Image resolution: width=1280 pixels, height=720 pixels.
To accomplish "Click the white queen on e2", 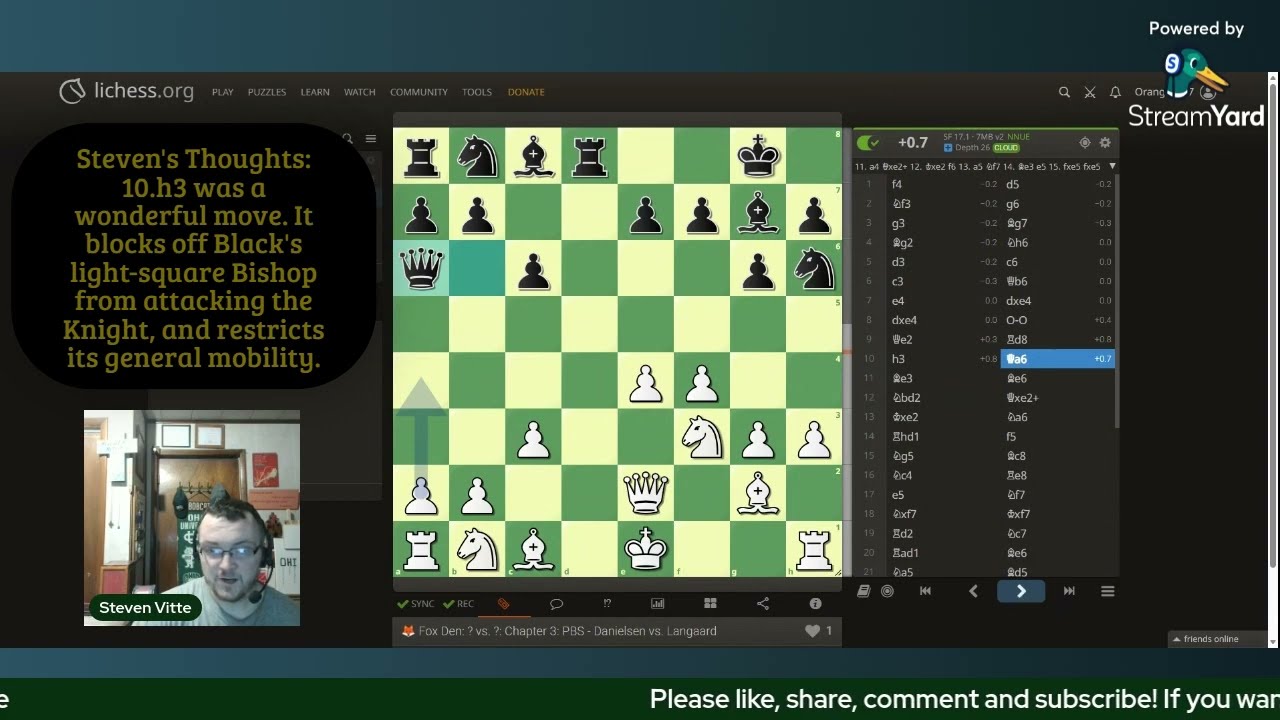I will [x=645, y=492].
